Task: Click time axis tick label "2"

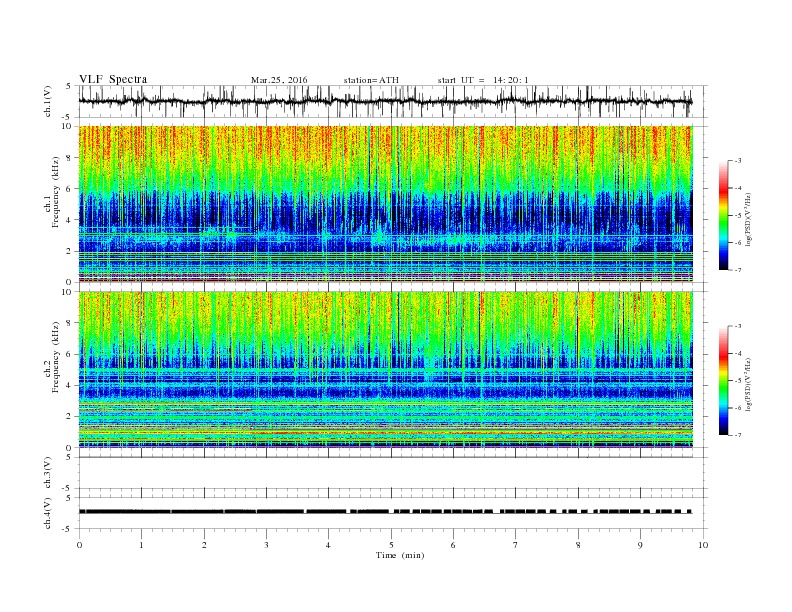Action: [x=204, y=545]
